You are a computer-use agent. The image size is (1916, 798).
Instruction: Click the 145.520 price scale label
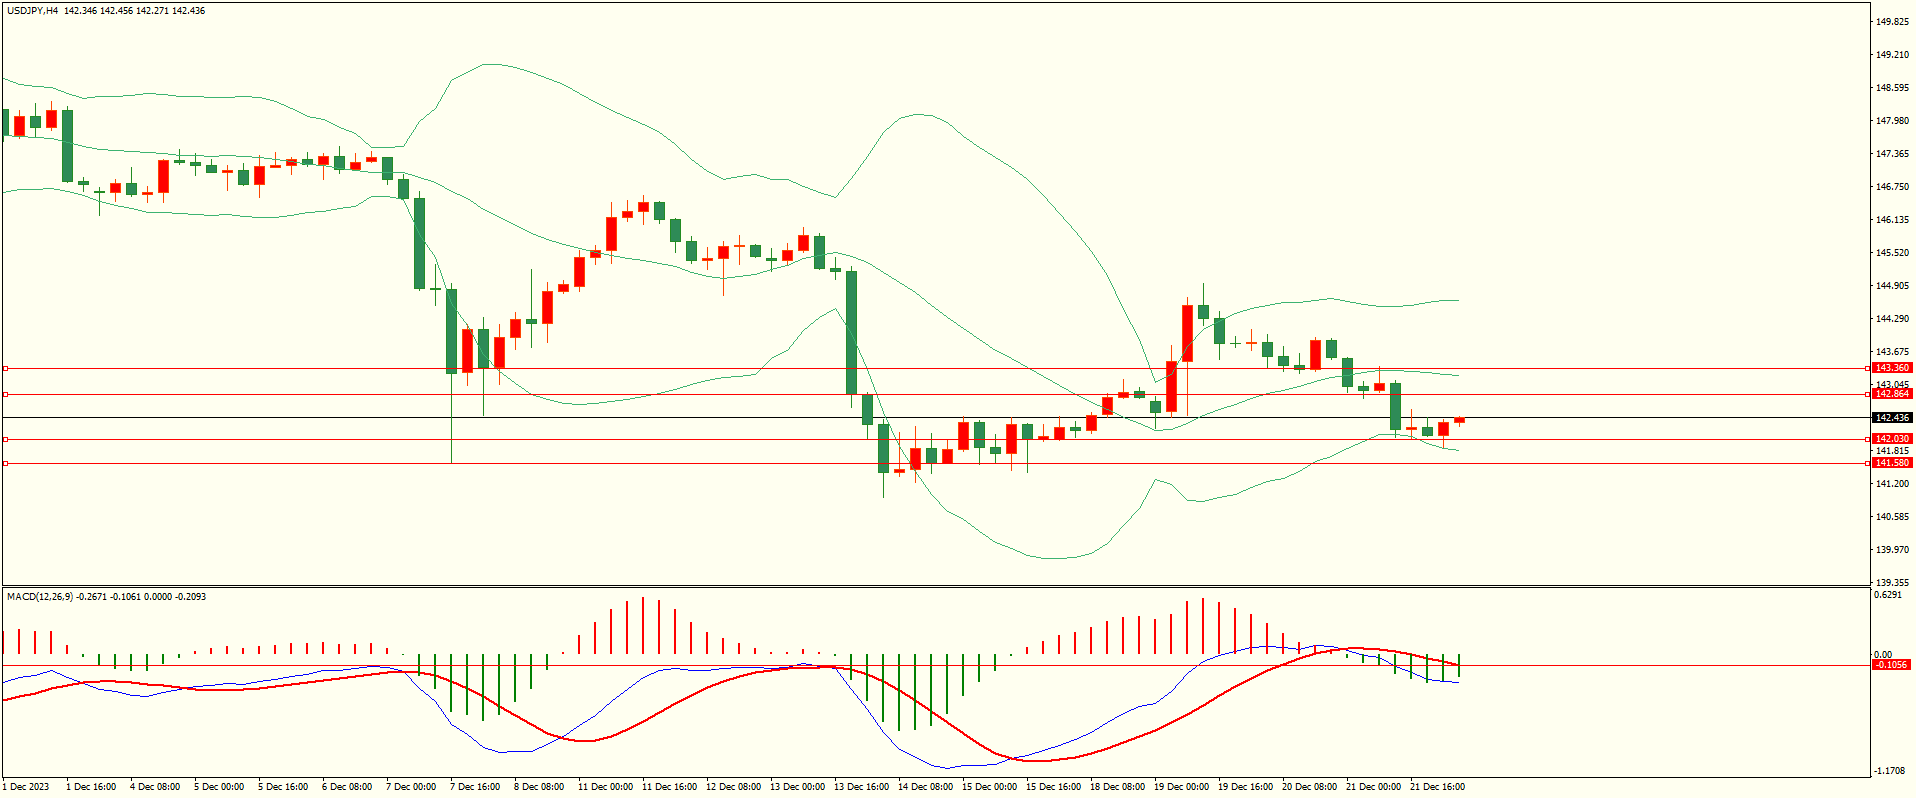tap(1892, 253)
